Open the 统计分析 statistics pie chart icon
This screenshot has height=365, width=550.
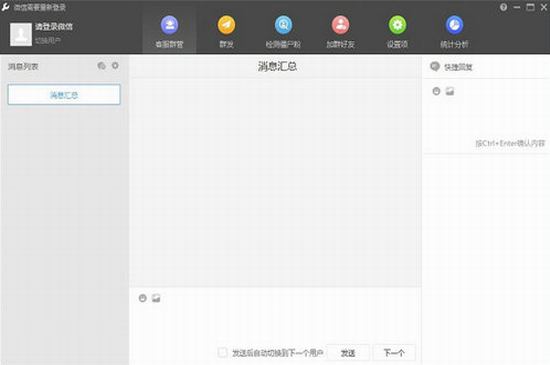point(454,25)
